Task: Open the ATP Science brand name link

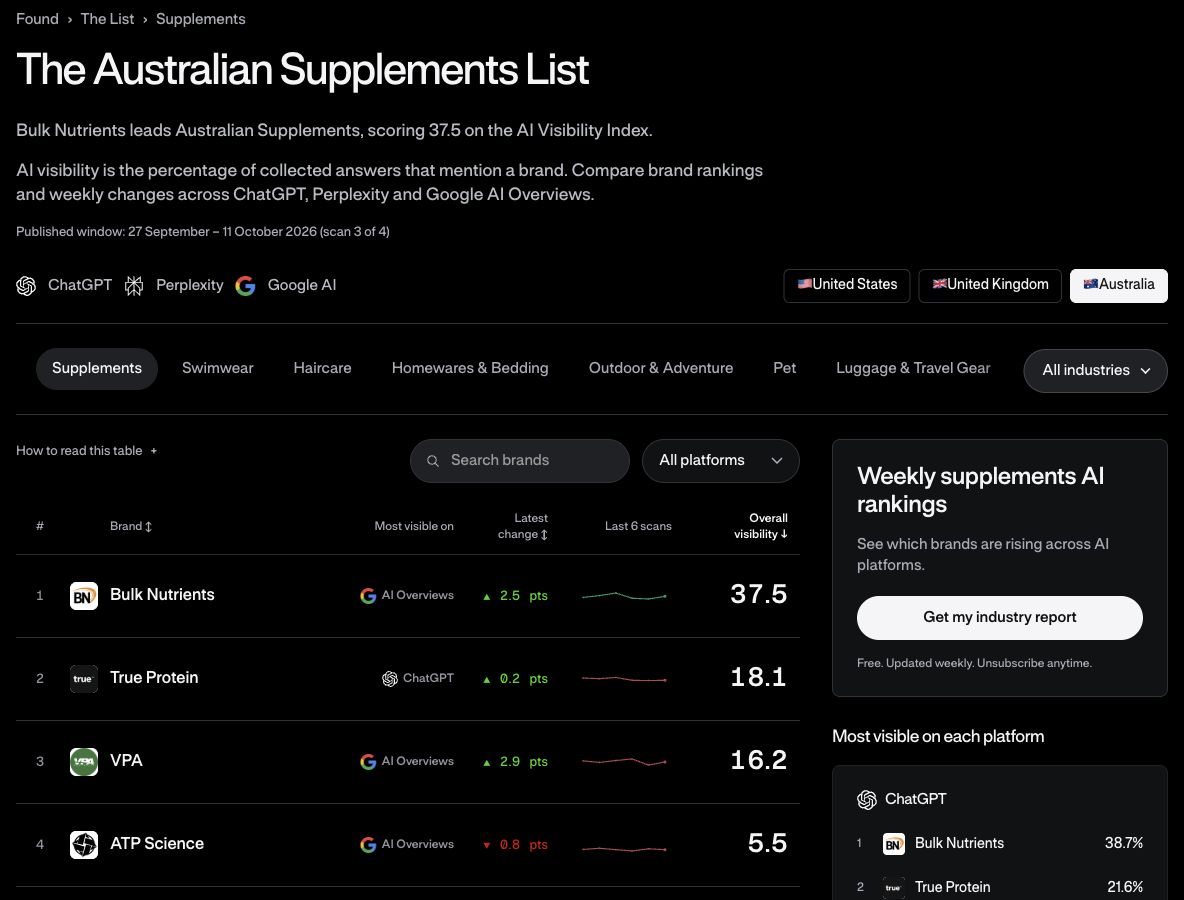Action: (x=157, y=844)
